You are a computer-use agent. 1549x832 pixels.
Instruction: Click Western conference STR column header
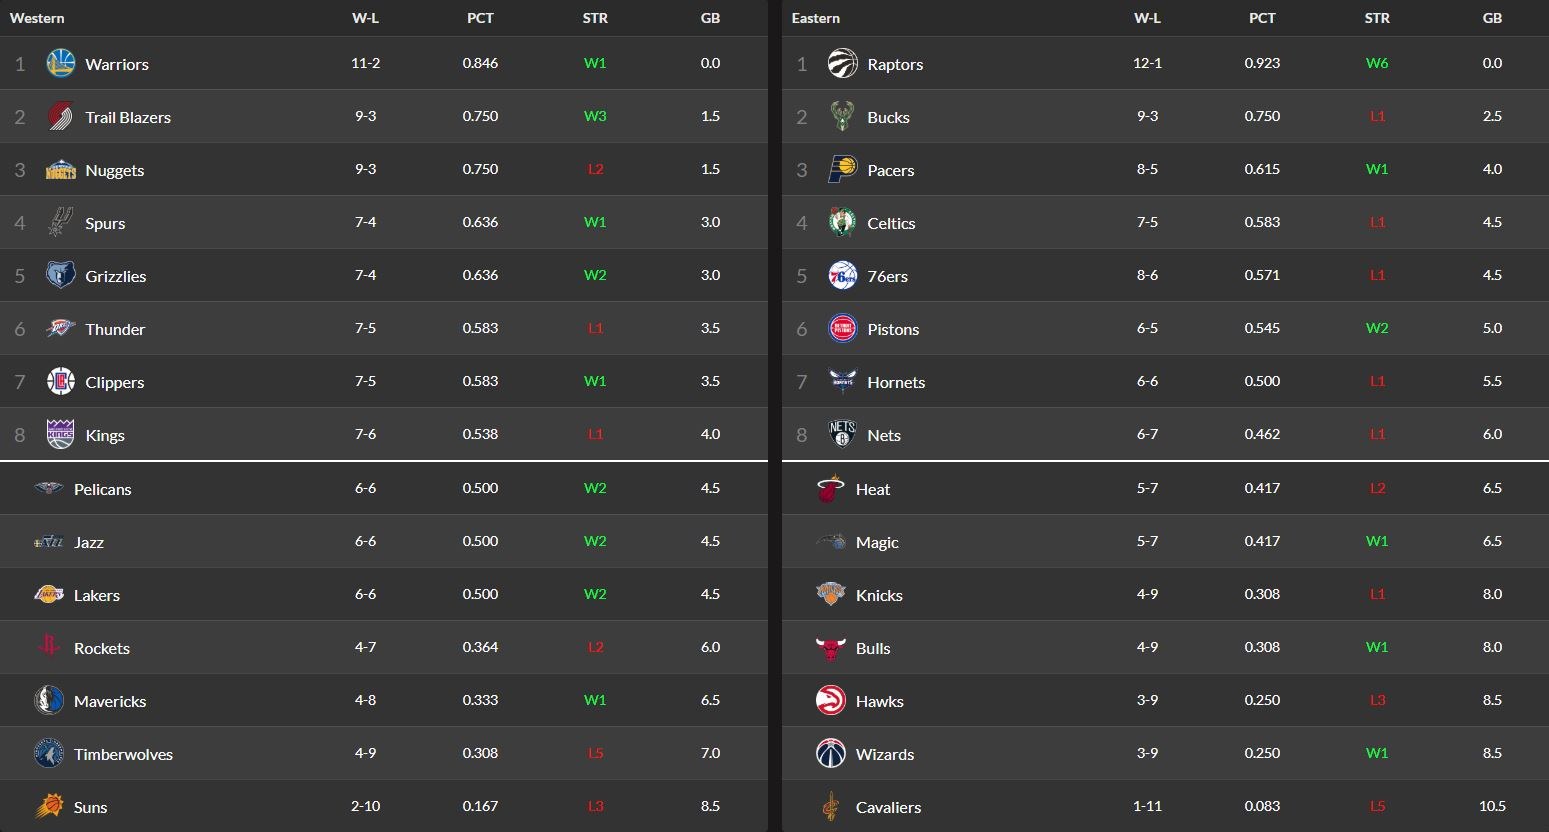click(x=595, y=18)
